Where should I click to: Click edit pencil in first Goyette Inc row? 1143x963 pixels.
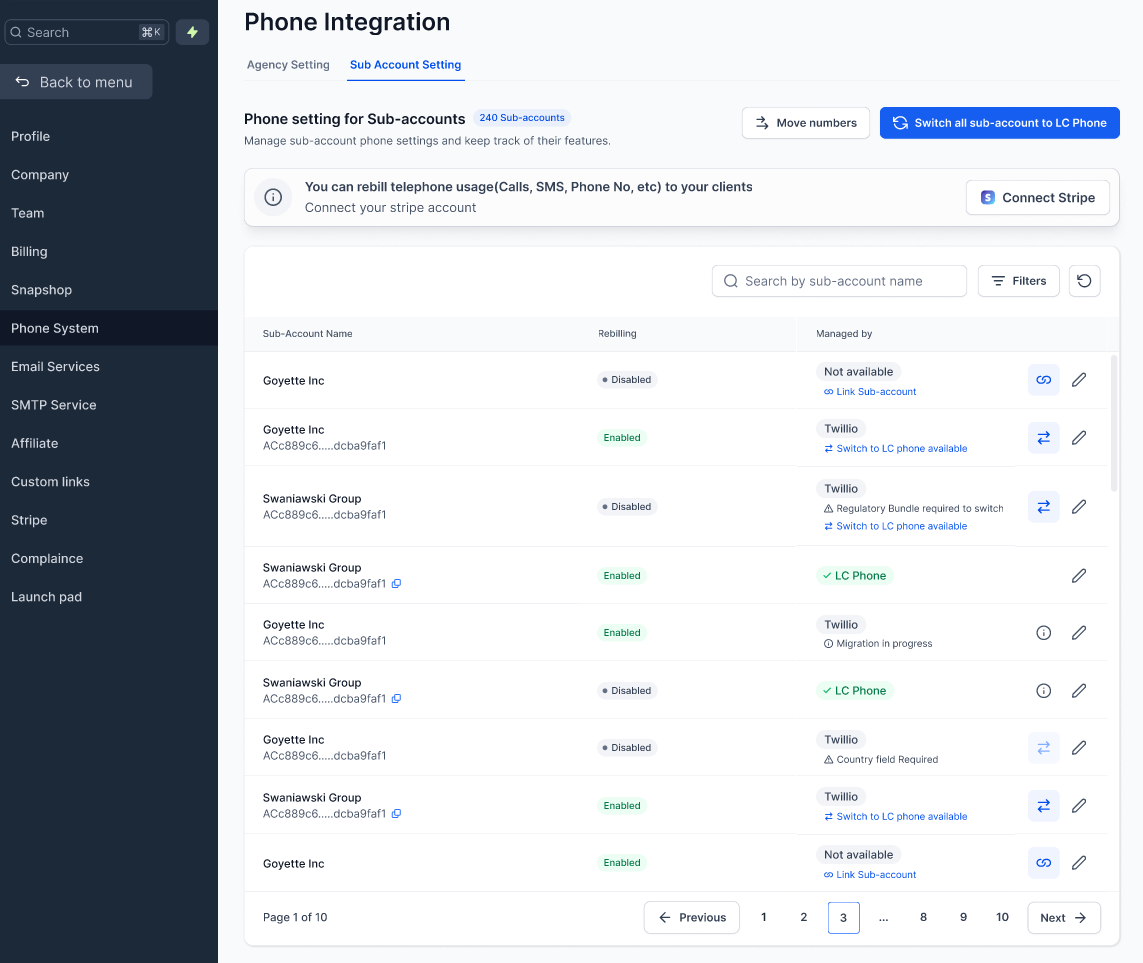click(1079, 380)
